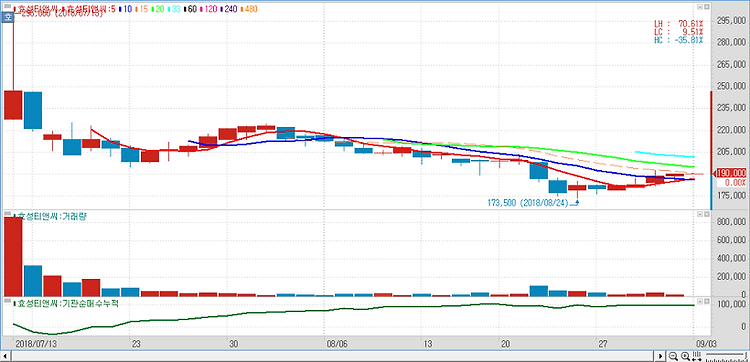750x362 pixels.
Task: Click the 27 date axis label
Action: (604, 343)
